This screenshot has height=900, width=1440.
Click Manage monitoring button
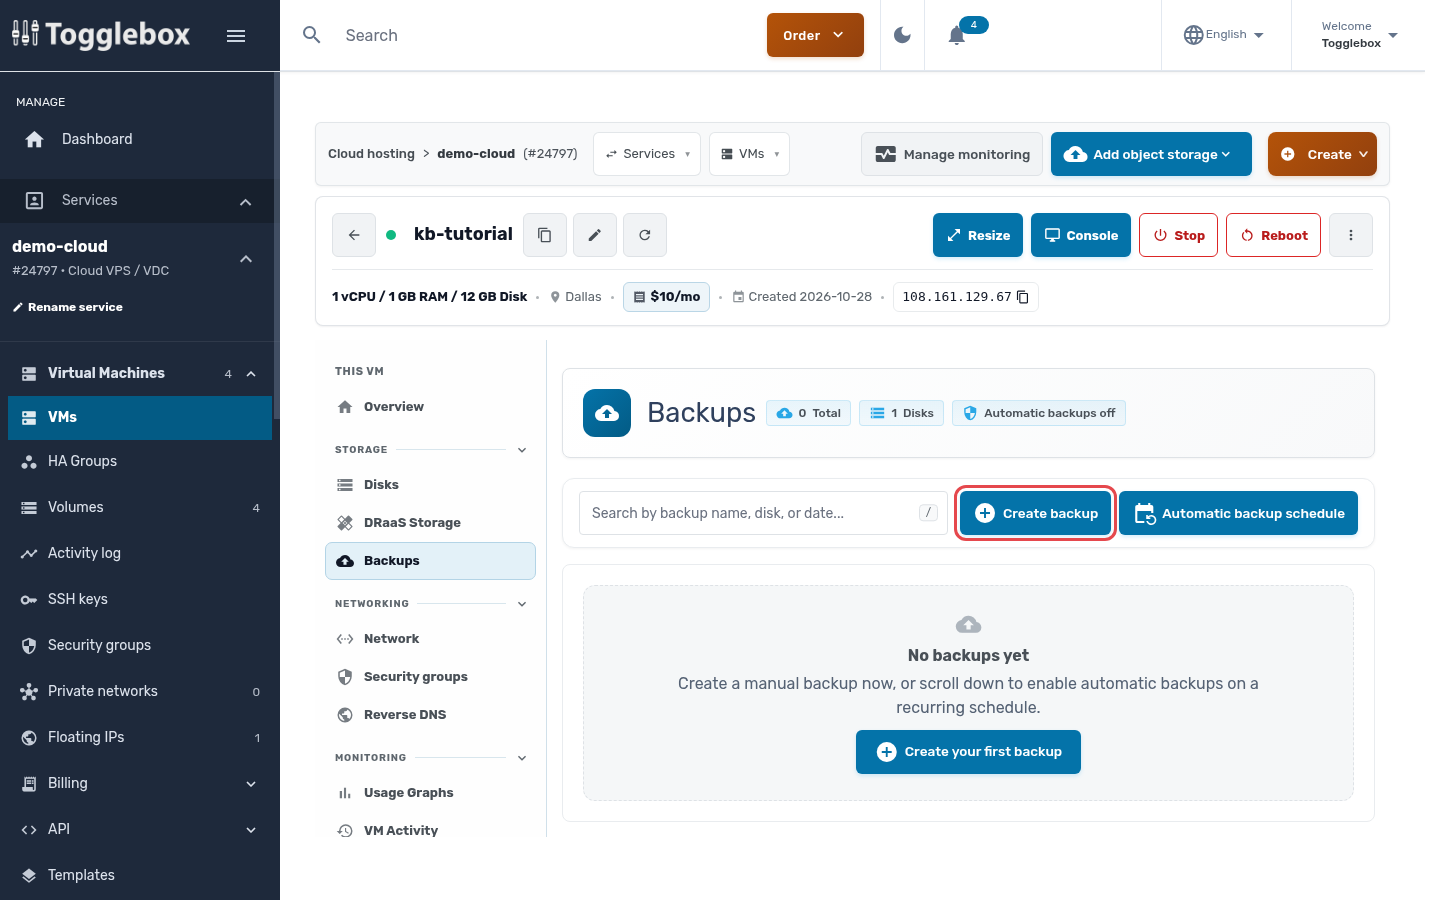(x=952, y=154)
